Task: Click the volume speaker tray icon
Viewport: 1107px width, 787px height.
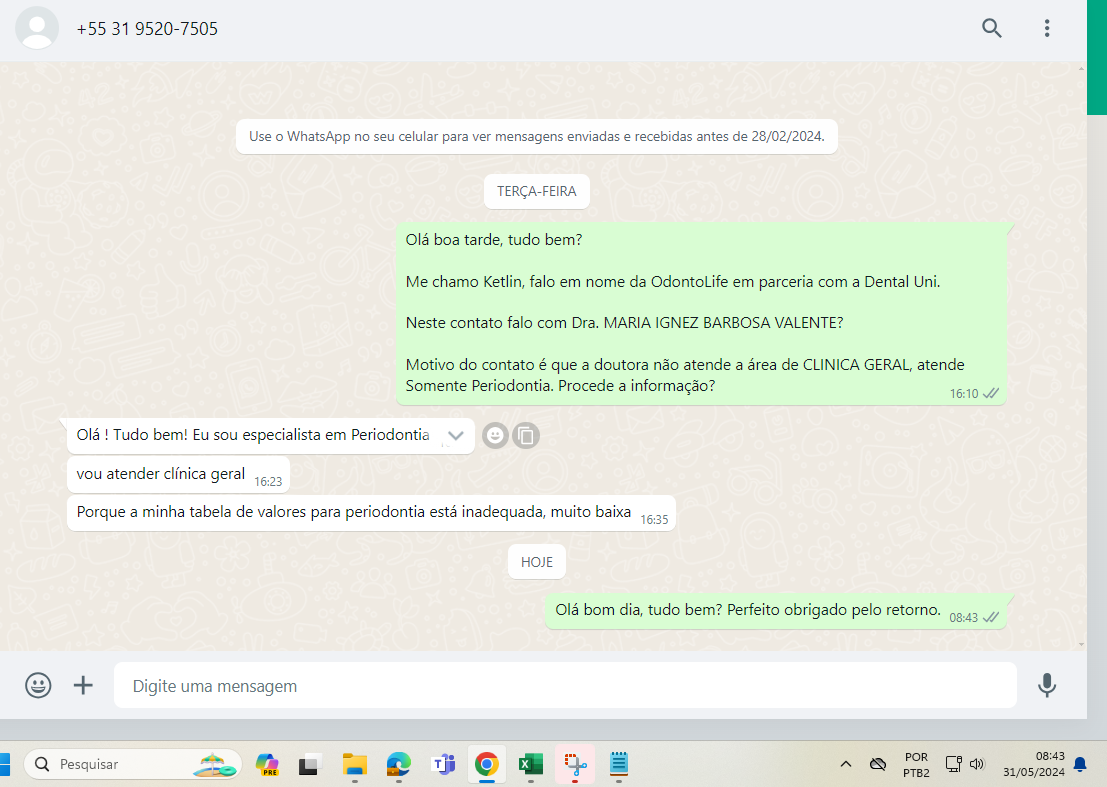Action: [x=977, y=764]
